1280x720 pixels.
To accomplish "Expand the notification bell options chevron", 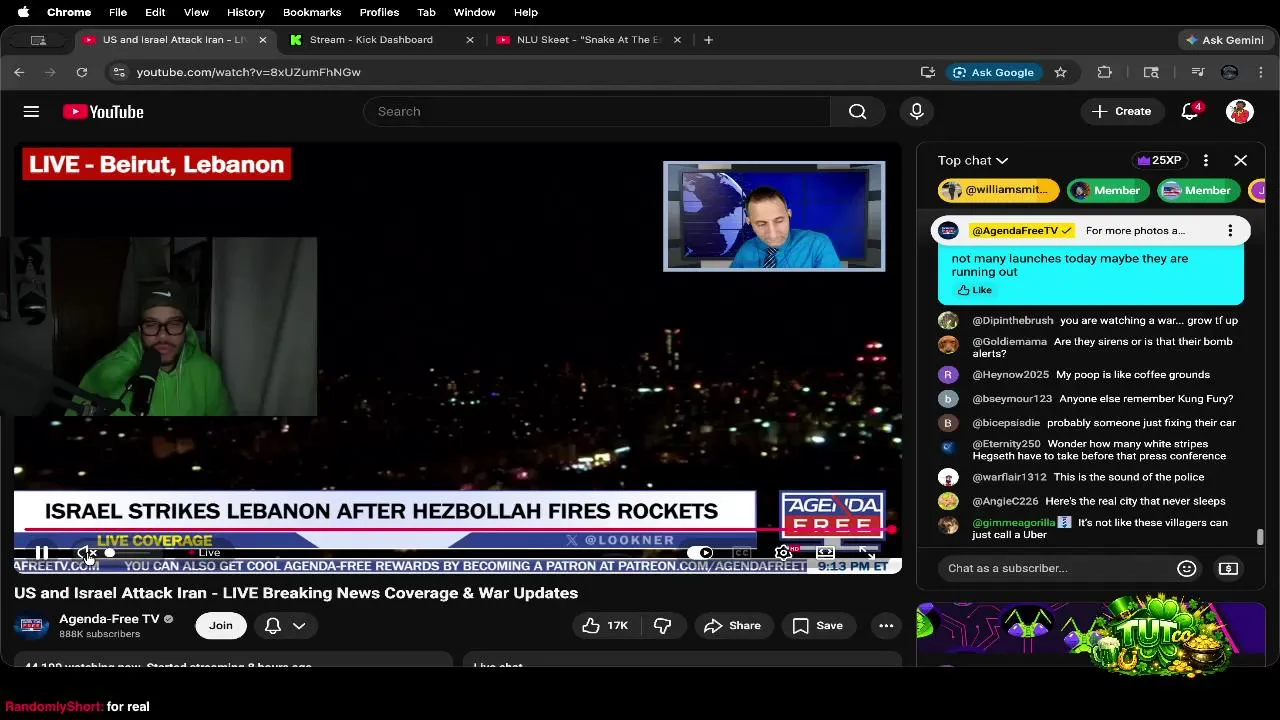I will 299,626.
